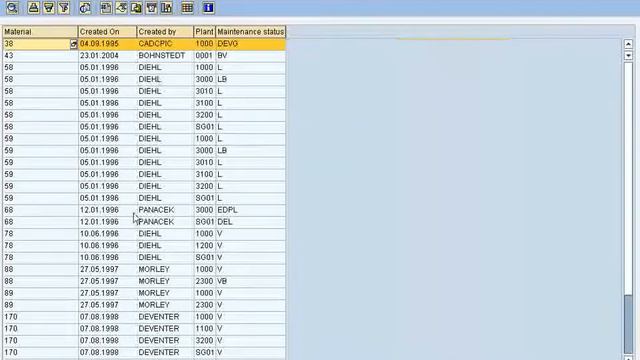This screenshot has width=640, height=360.
Task: Open the change layout grid icon
Action: coord(187,8)
